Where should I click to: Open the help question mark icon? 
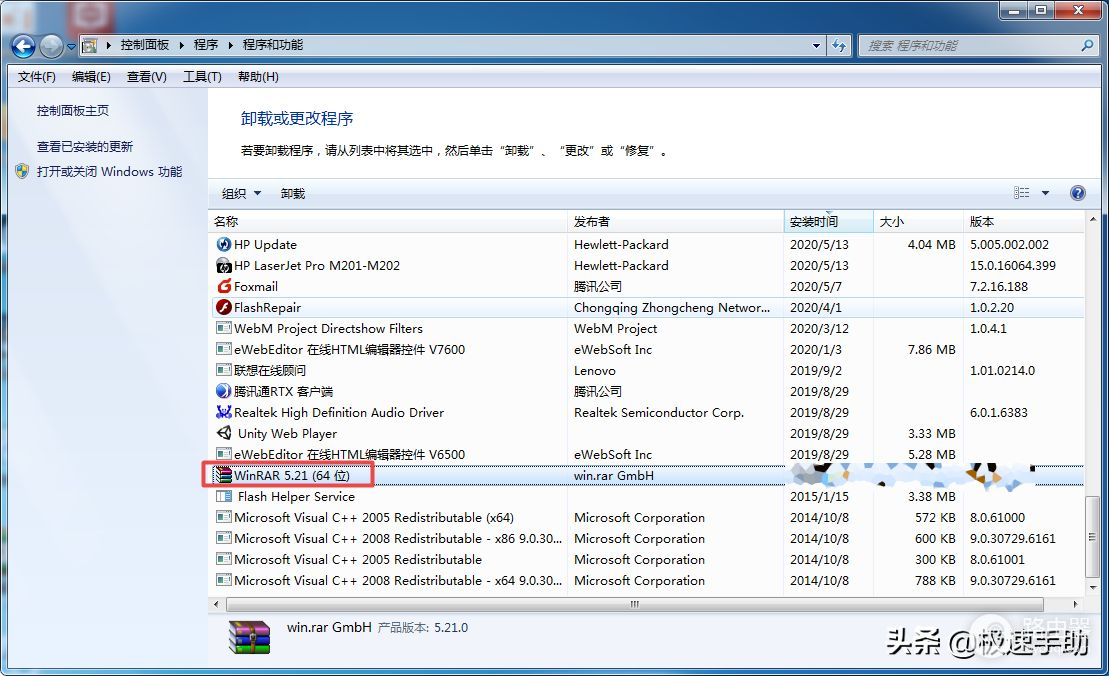(1077, 193)
